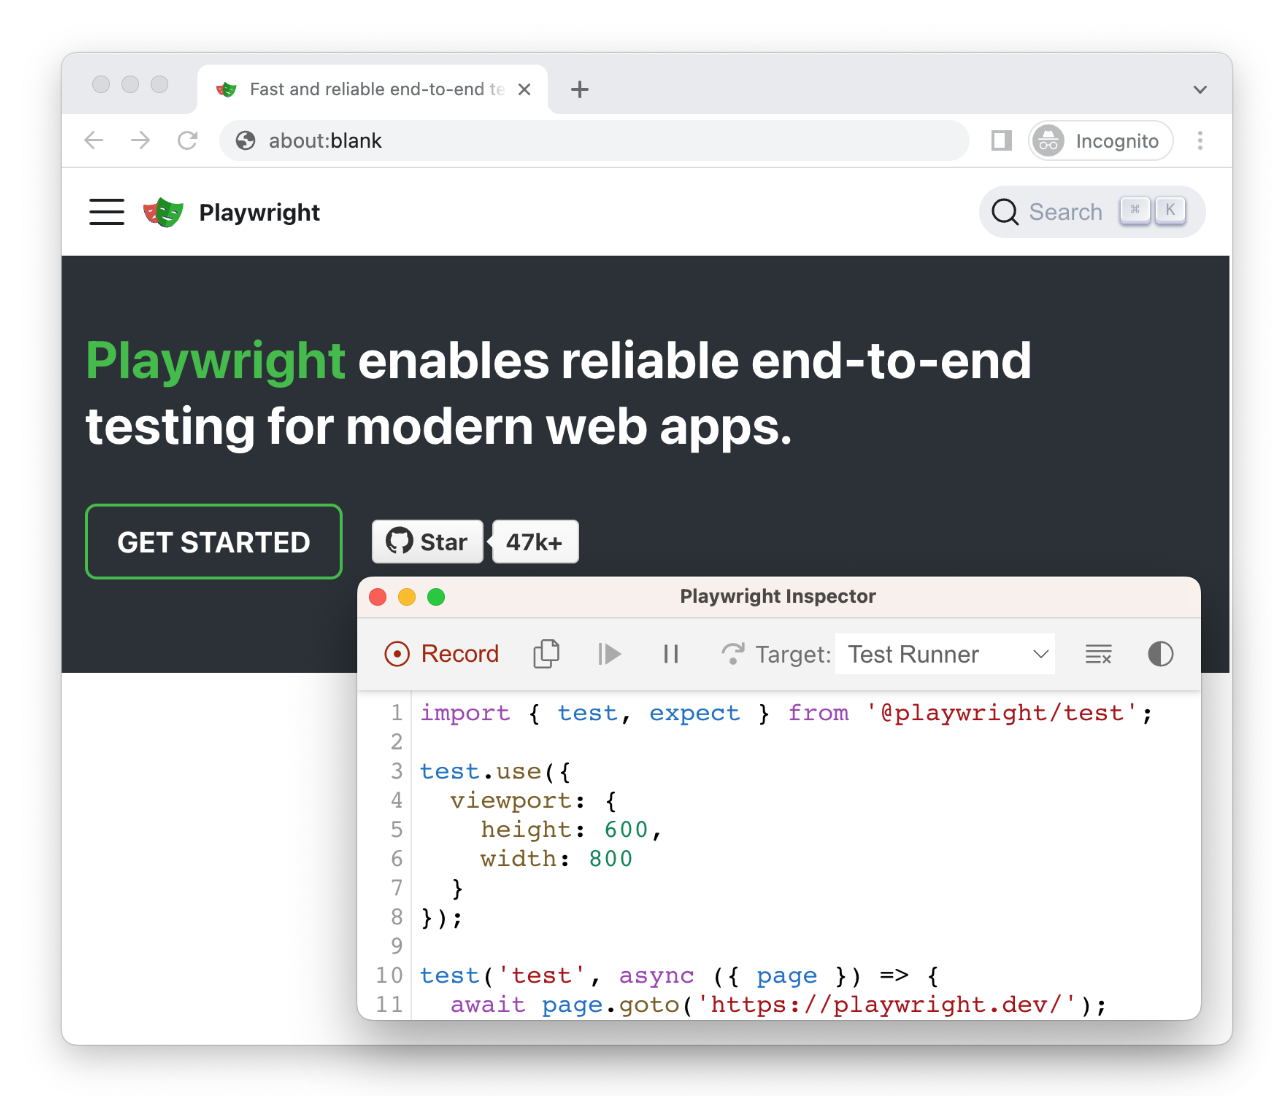Open the 47k+ stargazers count
This screenshot has height=1096, width=1286.
[x=535, y=542]
